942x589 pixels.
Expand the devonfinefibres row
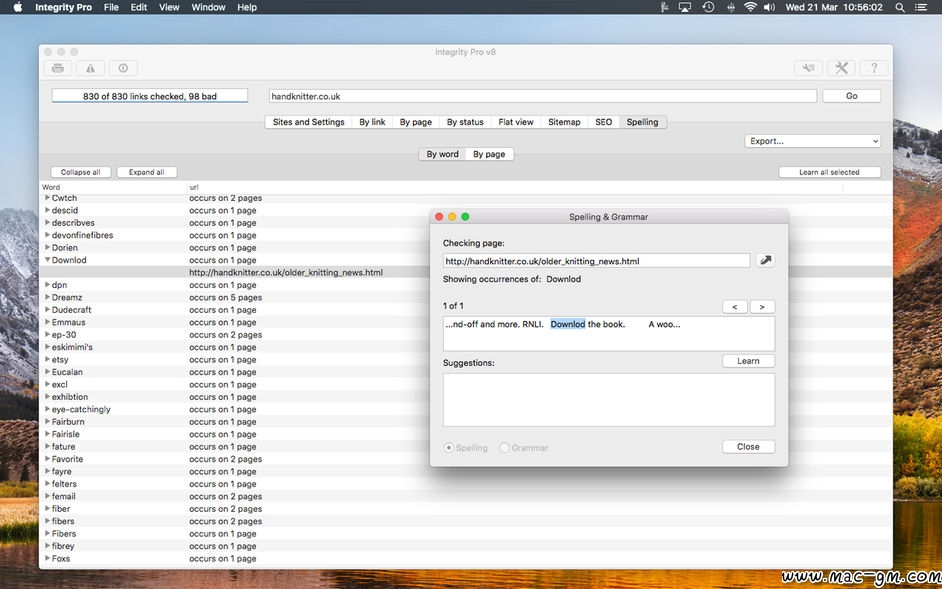pyautogui.click(x=47, y=235)
